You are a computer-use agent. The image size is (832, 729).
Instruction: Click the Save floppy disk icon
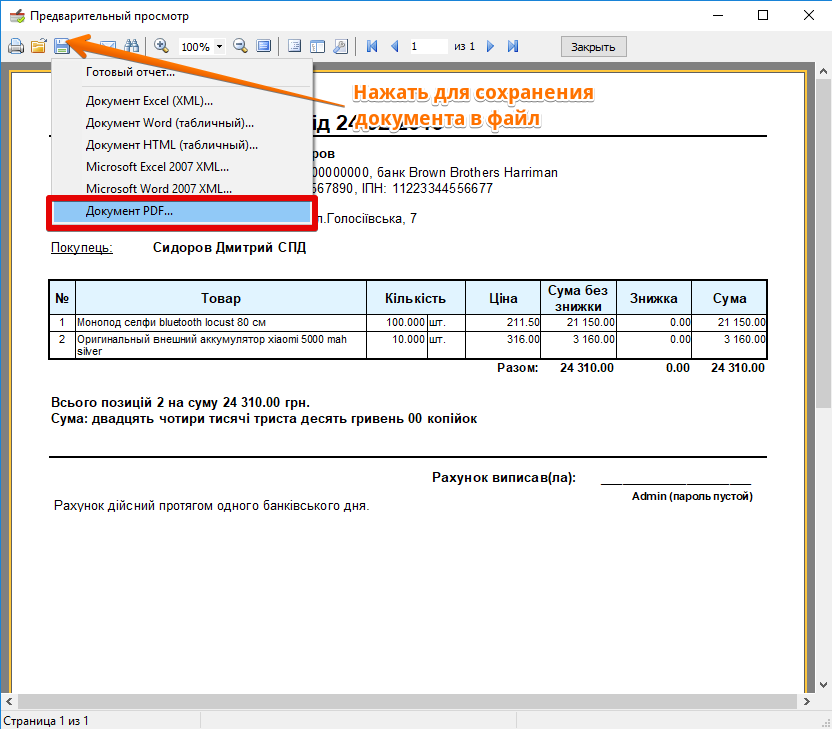pos(62,47)
